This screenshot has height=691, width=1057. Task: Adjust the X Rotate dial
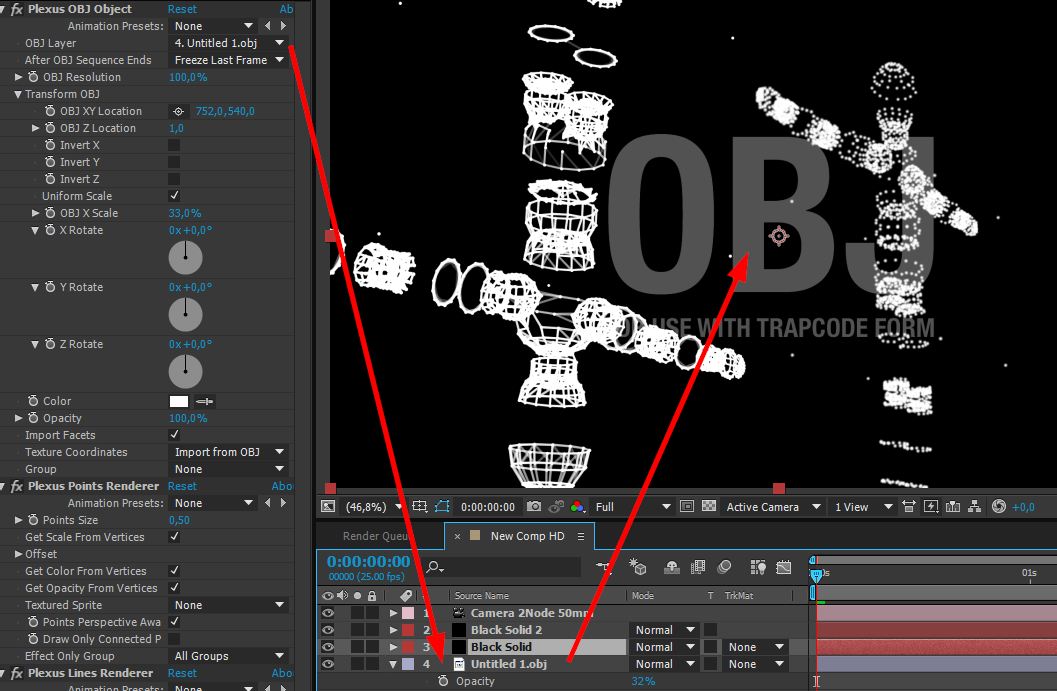[x=185, y=257]
